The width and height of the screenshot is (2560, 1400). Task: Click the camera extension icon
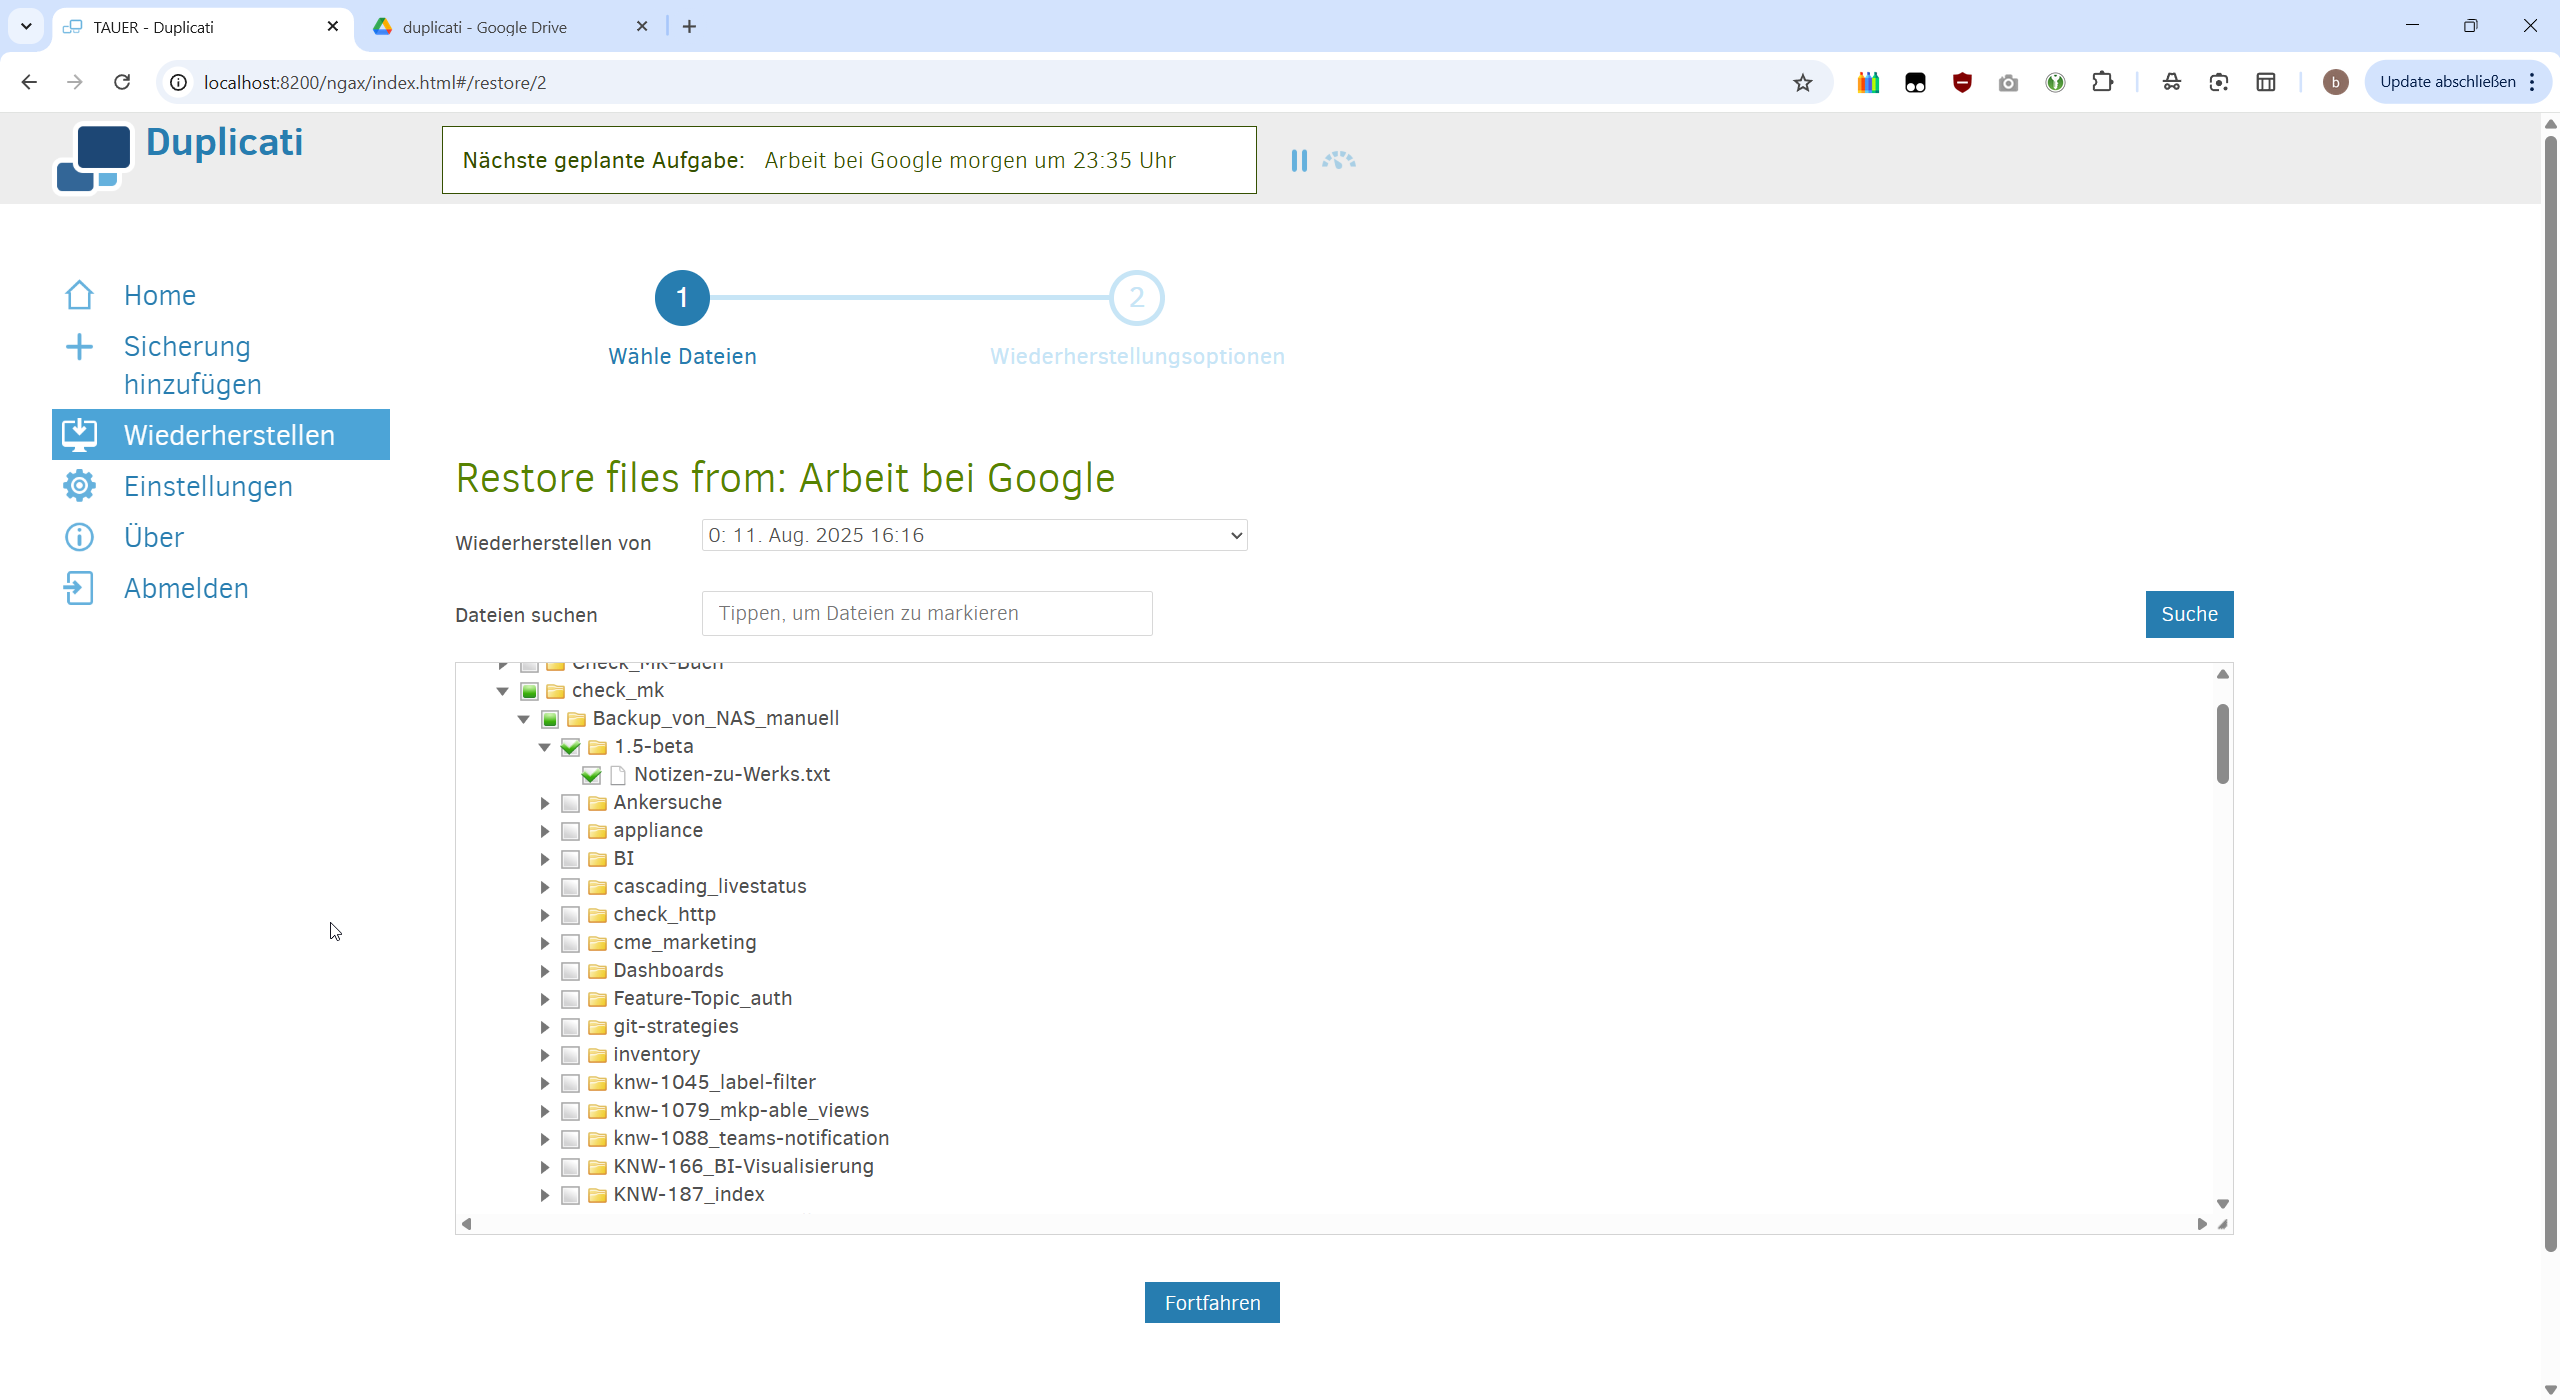pos(2009,83)
